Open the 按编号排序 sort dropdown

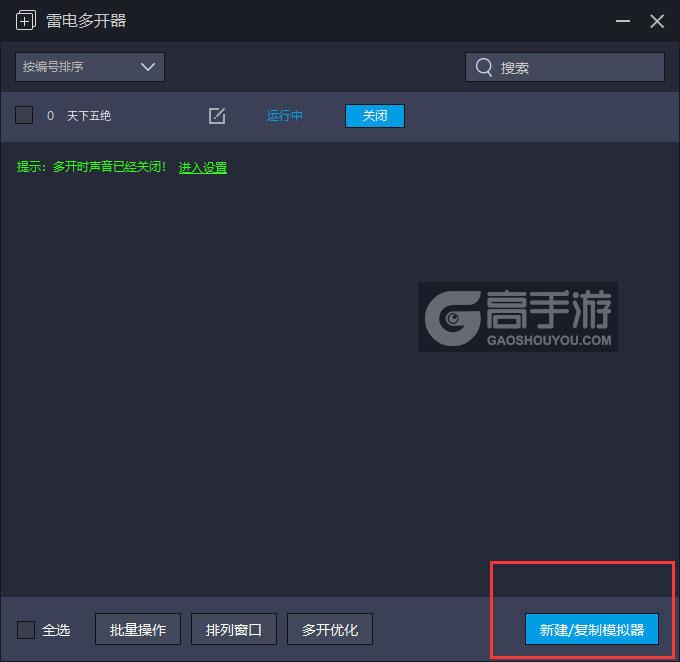pos(90,67)
